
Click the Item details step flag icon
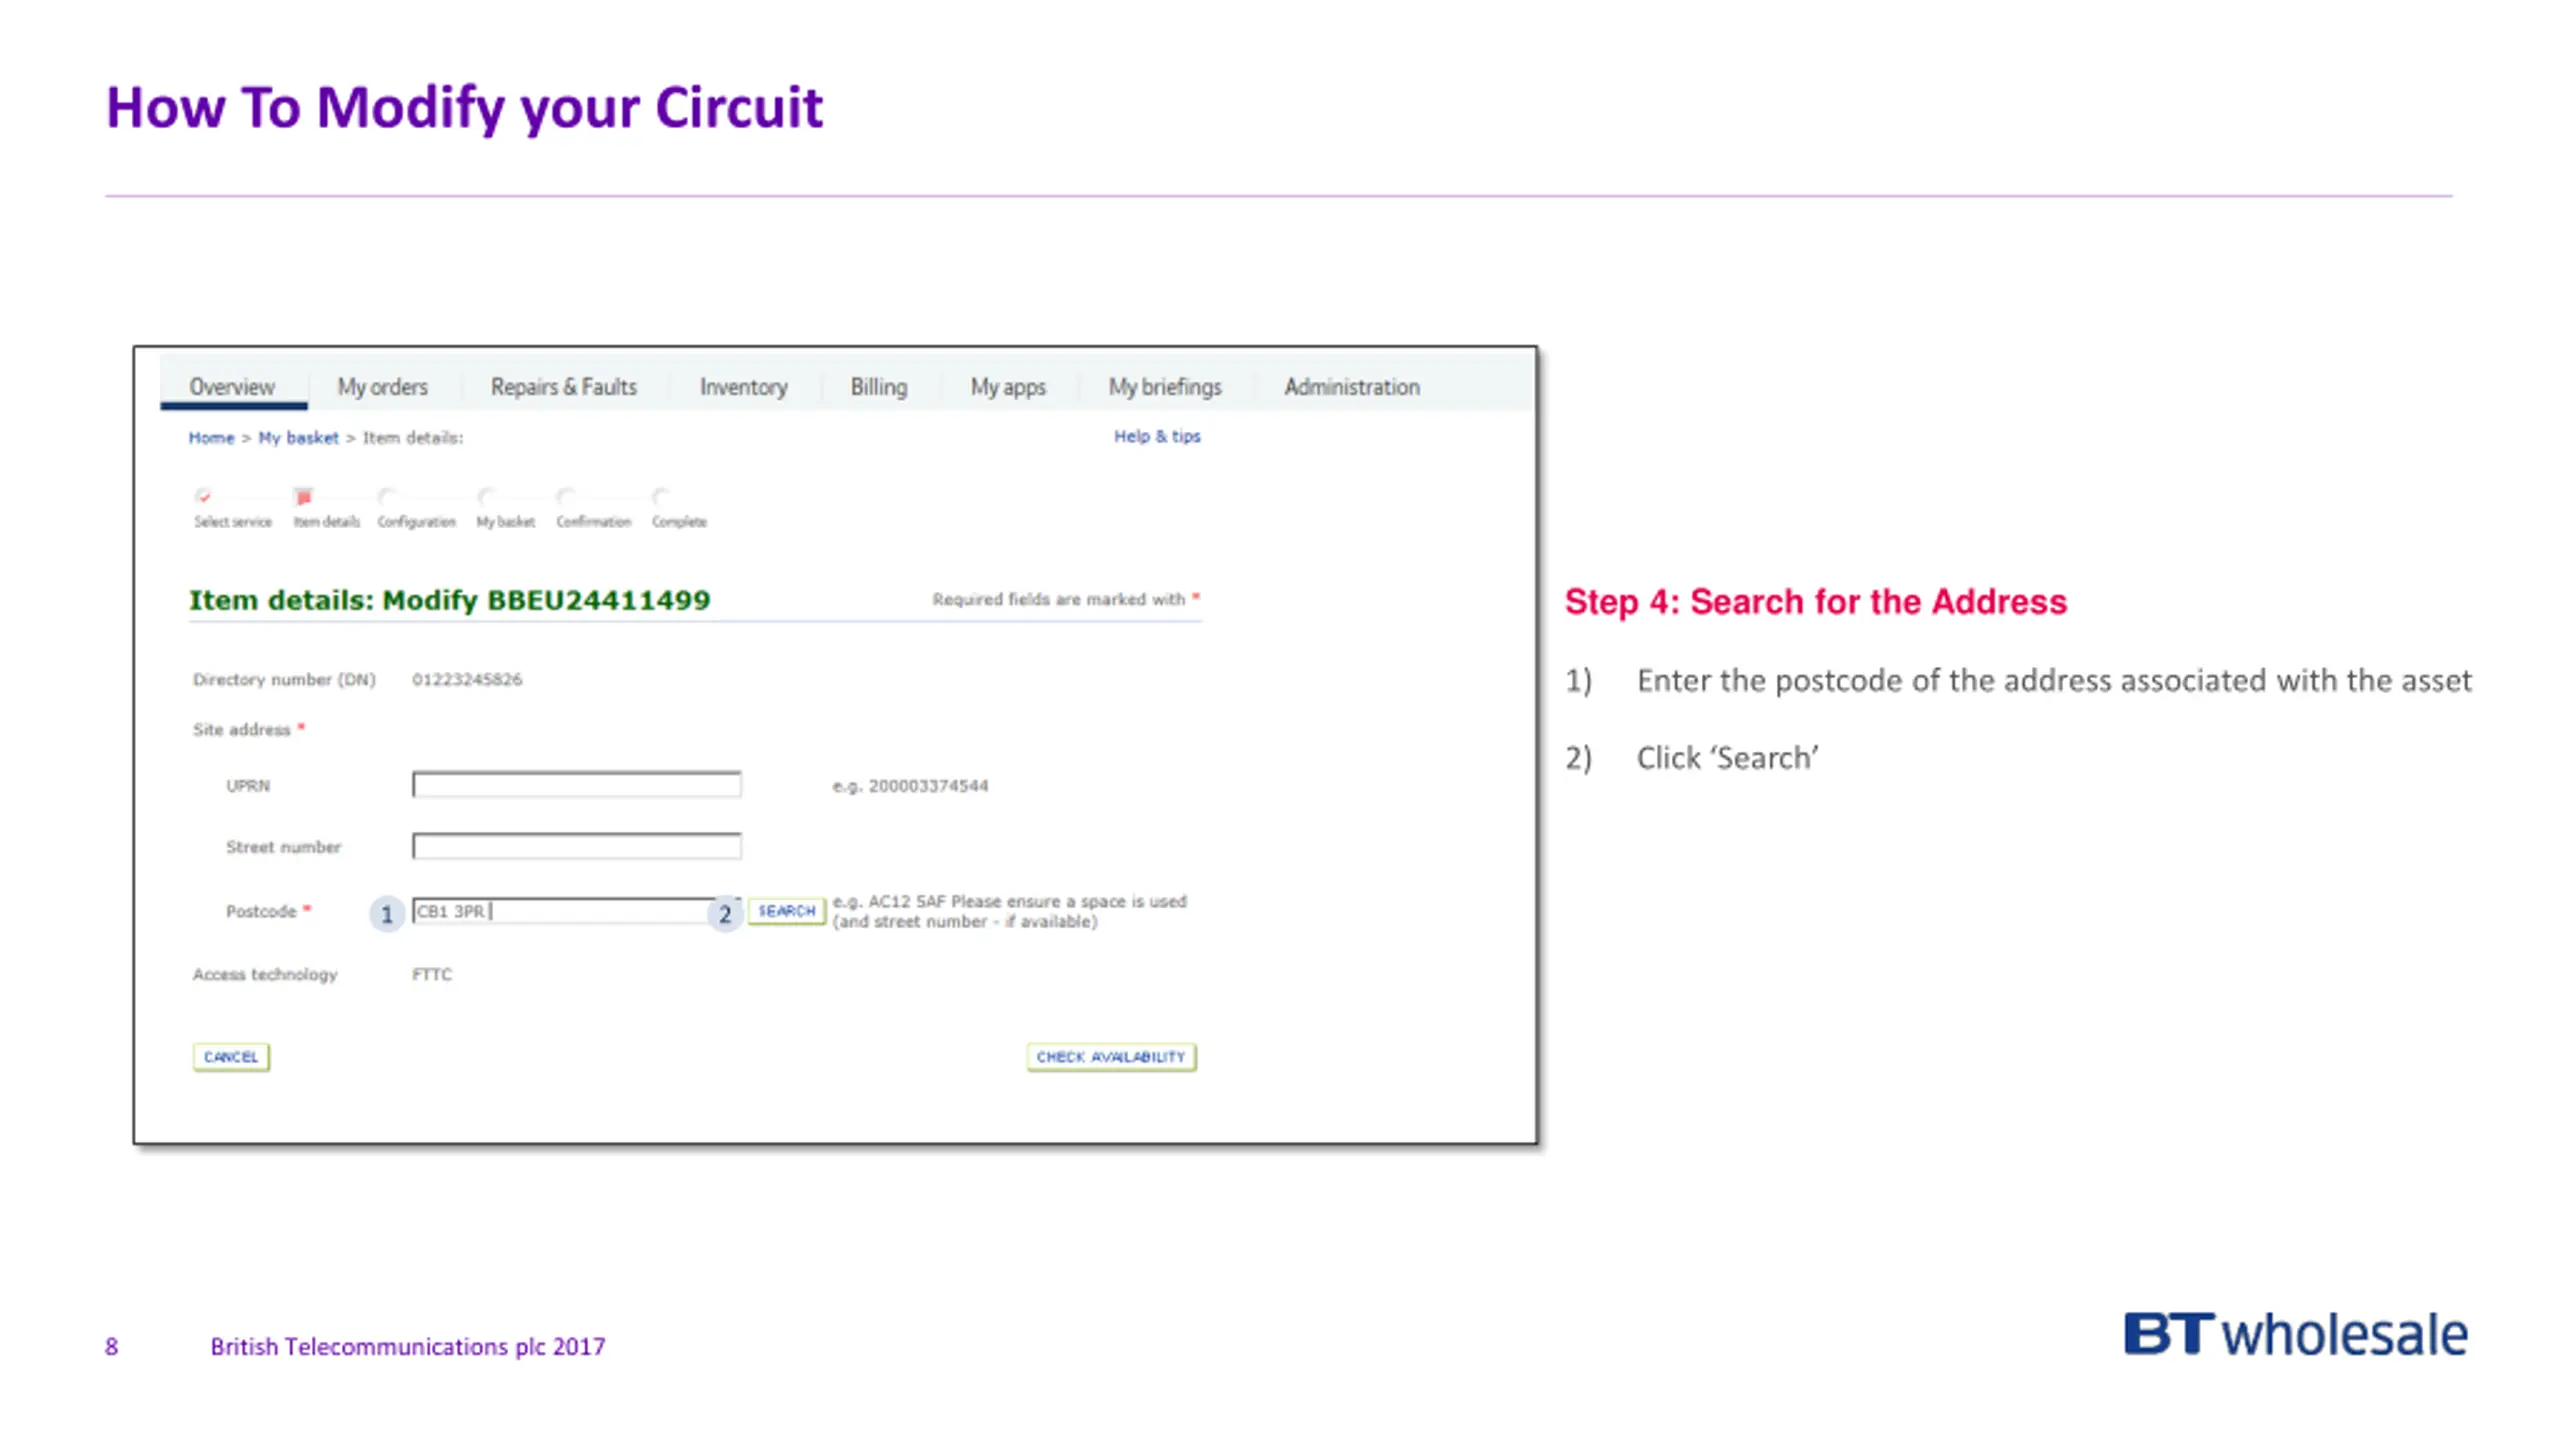304,496
